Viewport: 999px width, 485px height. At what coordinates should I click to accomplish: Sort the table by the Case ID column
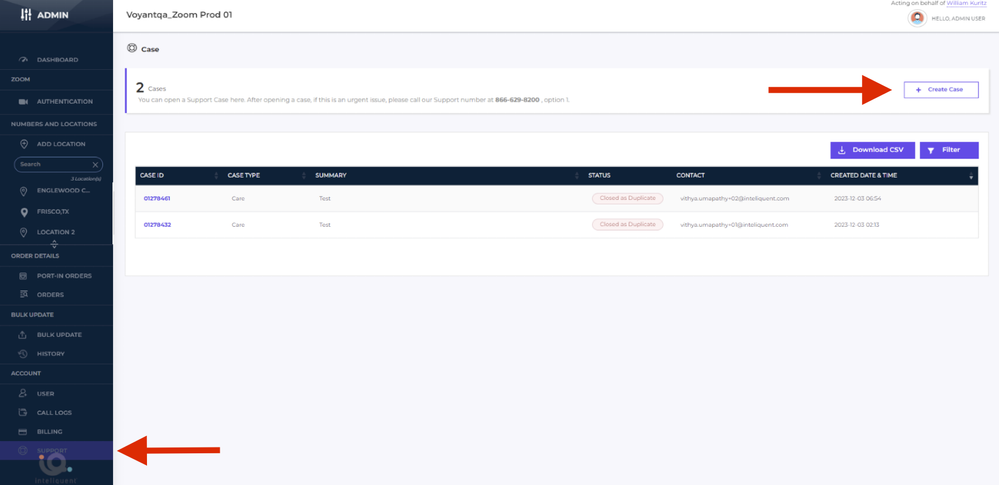[216, 176]
